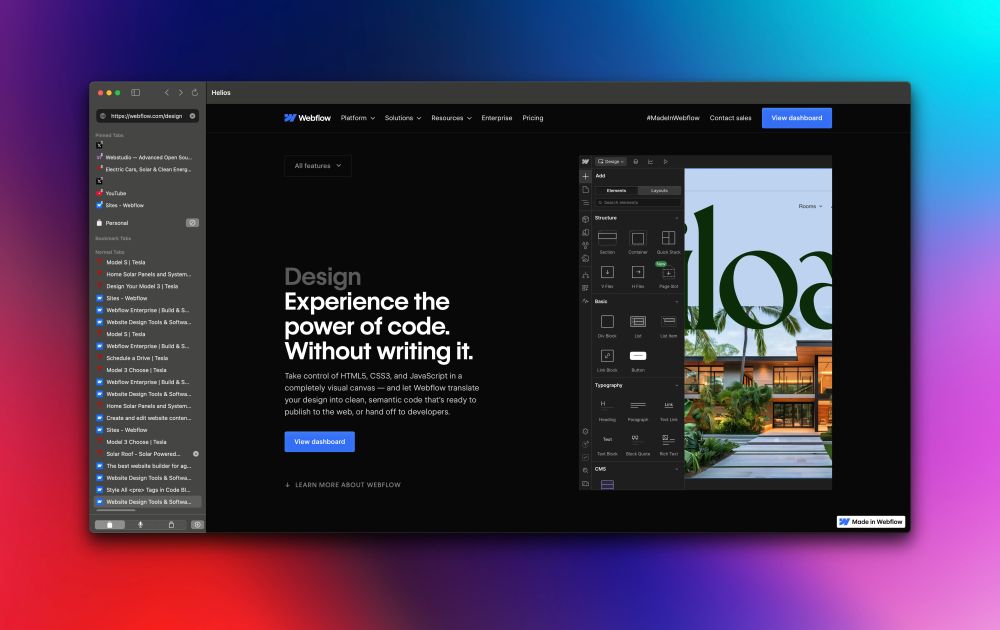Go back with the back arrow
This screenshot has height=630, width=1000.
166,92
